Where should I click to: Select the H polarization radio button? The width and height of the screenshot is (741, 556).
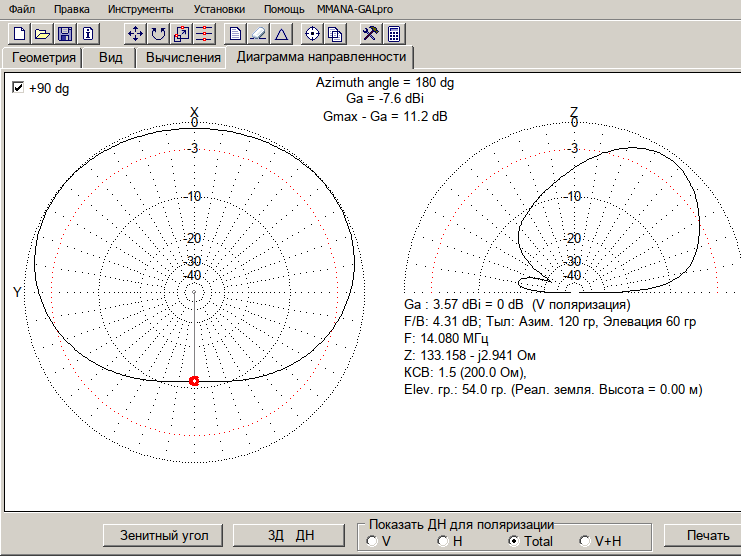coord(443,541)
